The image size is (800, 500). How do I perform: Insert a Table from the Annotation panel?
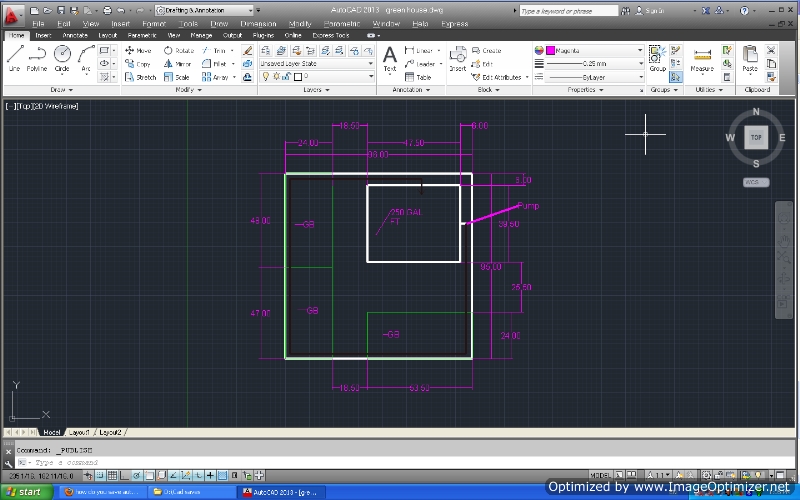(418, 77)
